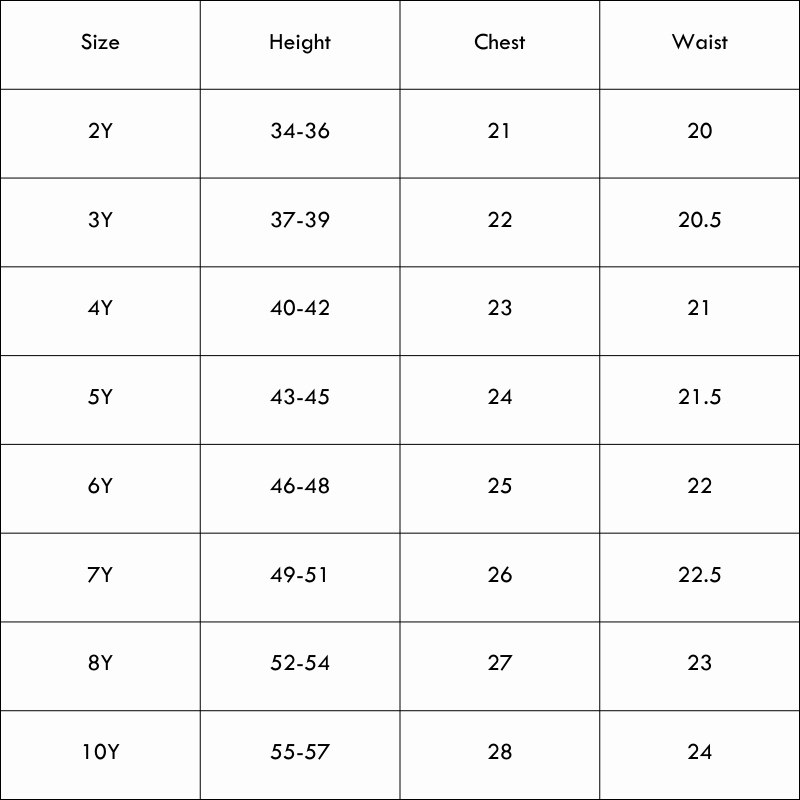Click the waist value 22.5

(x=700, y=575)
